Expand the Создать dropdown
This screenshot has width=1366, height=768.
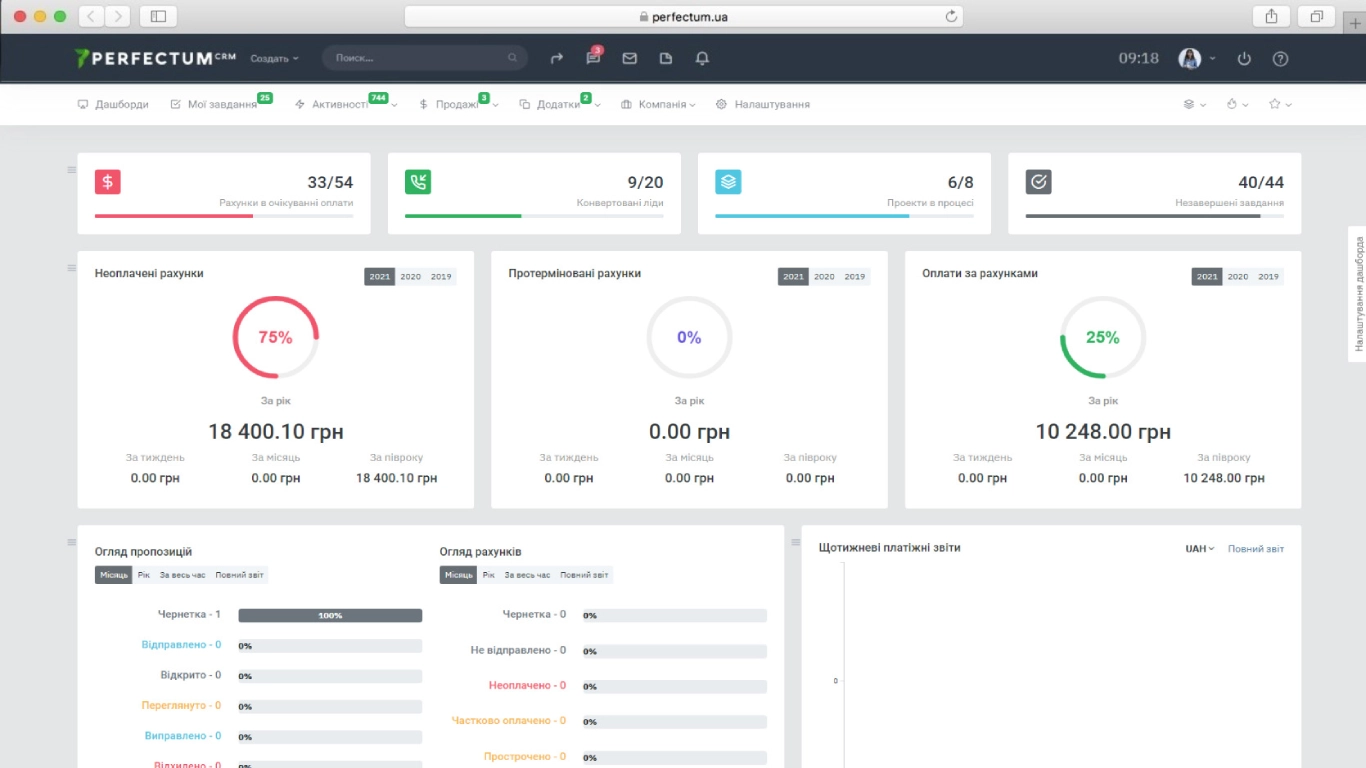pos(274,59)
